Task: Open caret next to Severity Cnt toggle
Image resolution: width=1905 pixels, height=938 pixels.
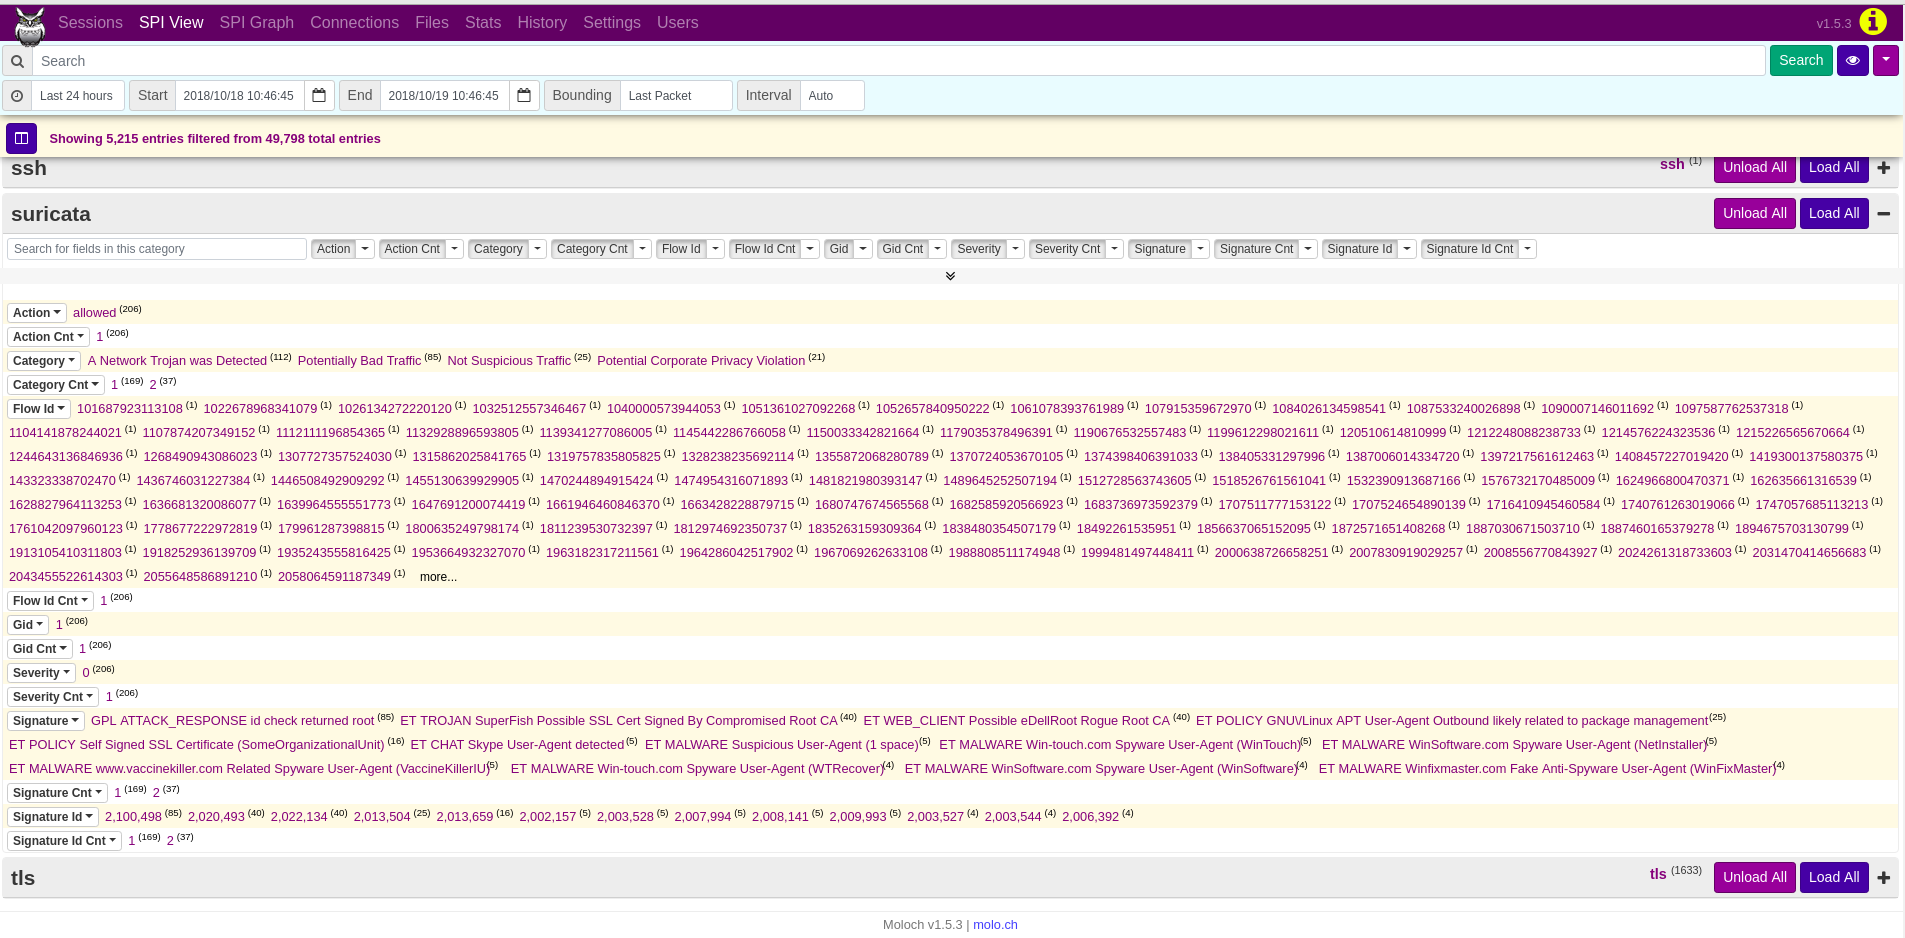Action: point(1115,249)
